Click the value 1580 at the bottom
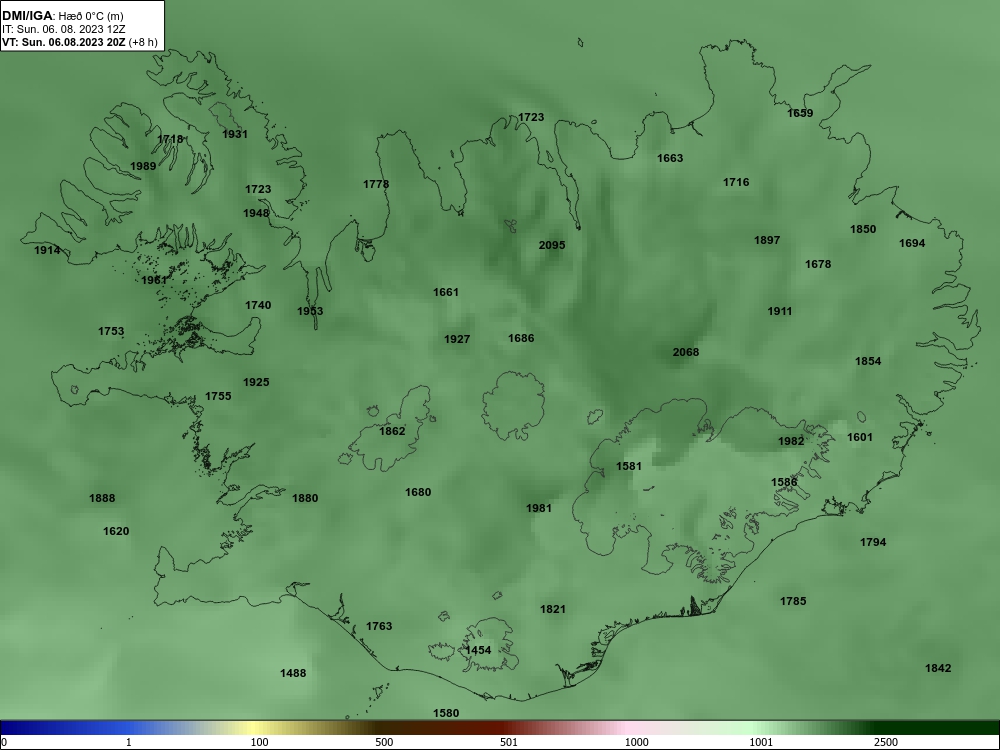This screenshot has width=1000, height=750. pos(446,713)
